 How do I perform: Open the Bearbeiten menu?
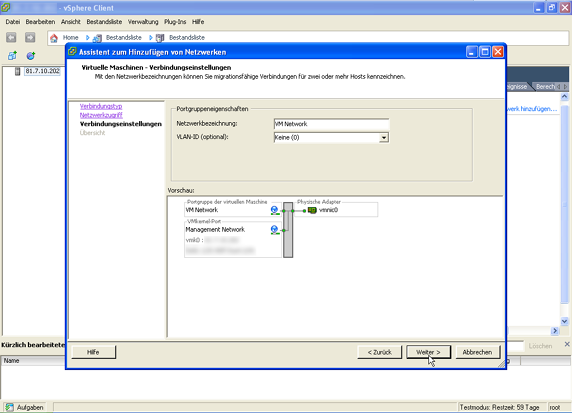click(x=40, y=22)
